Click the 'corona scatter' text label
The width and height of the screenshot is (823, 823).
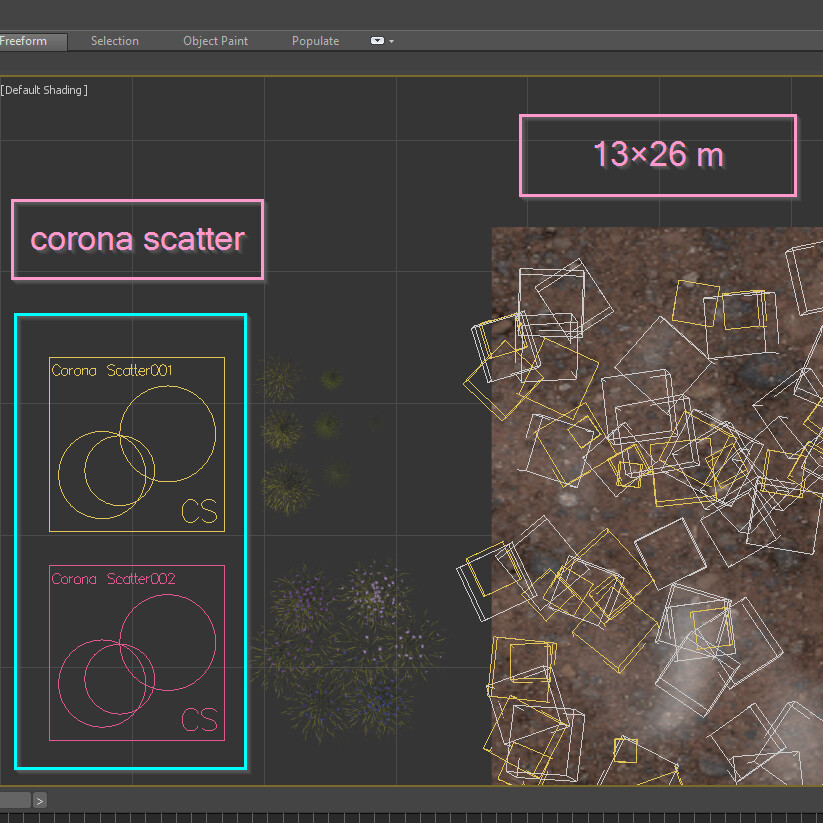(137, 240)
